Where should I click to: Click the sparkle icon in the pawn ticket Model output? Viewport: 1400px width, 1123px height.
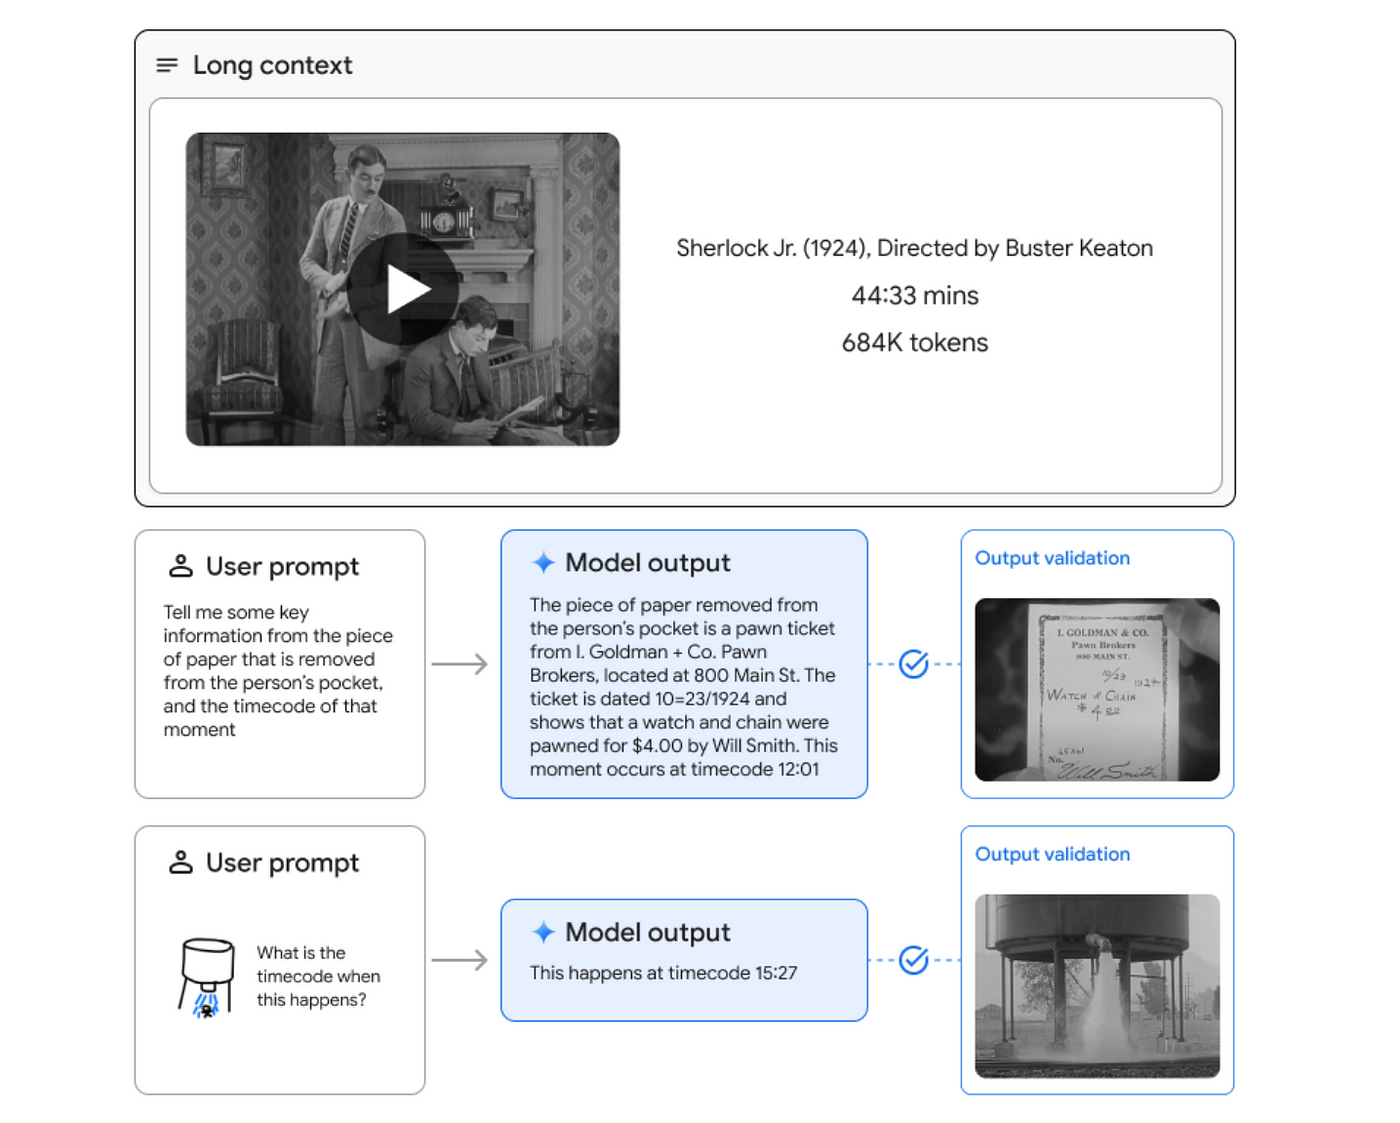tap(543, 563)
